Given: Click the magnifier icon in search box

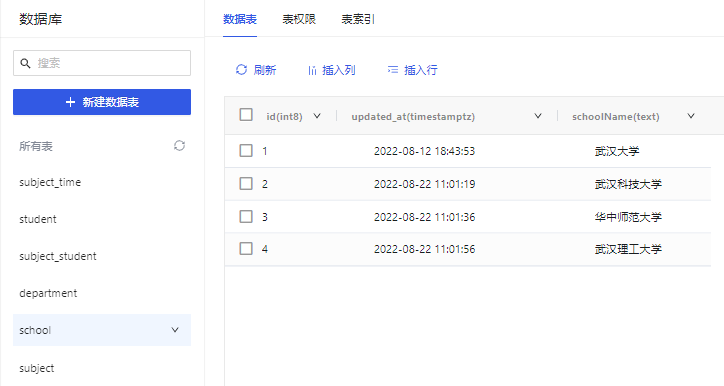Looking at the screenshot, I should (25, 63).
